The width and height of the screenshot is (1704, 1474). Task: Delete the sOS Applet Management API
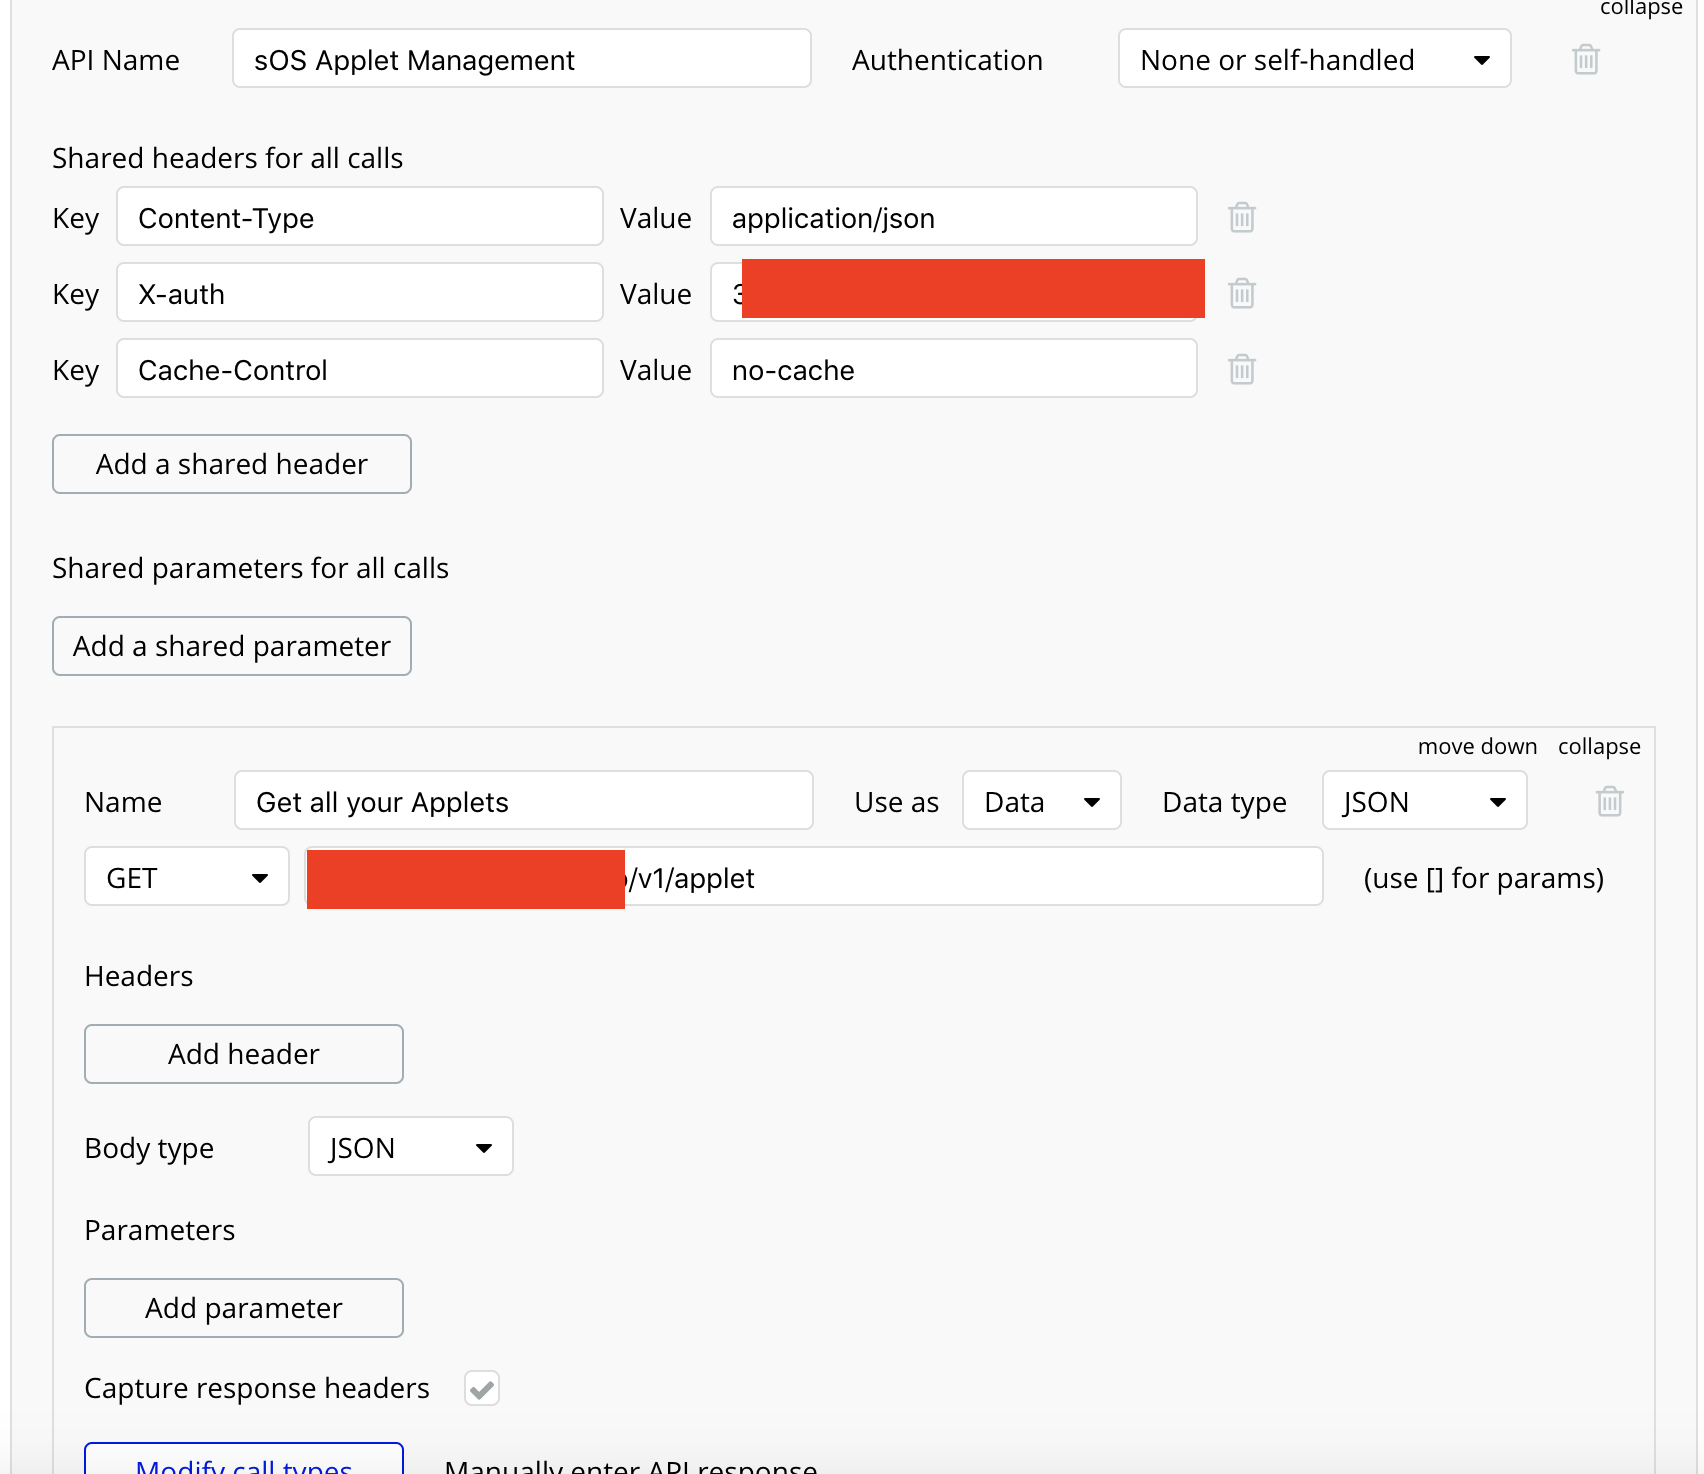(x=1585, y=60)
